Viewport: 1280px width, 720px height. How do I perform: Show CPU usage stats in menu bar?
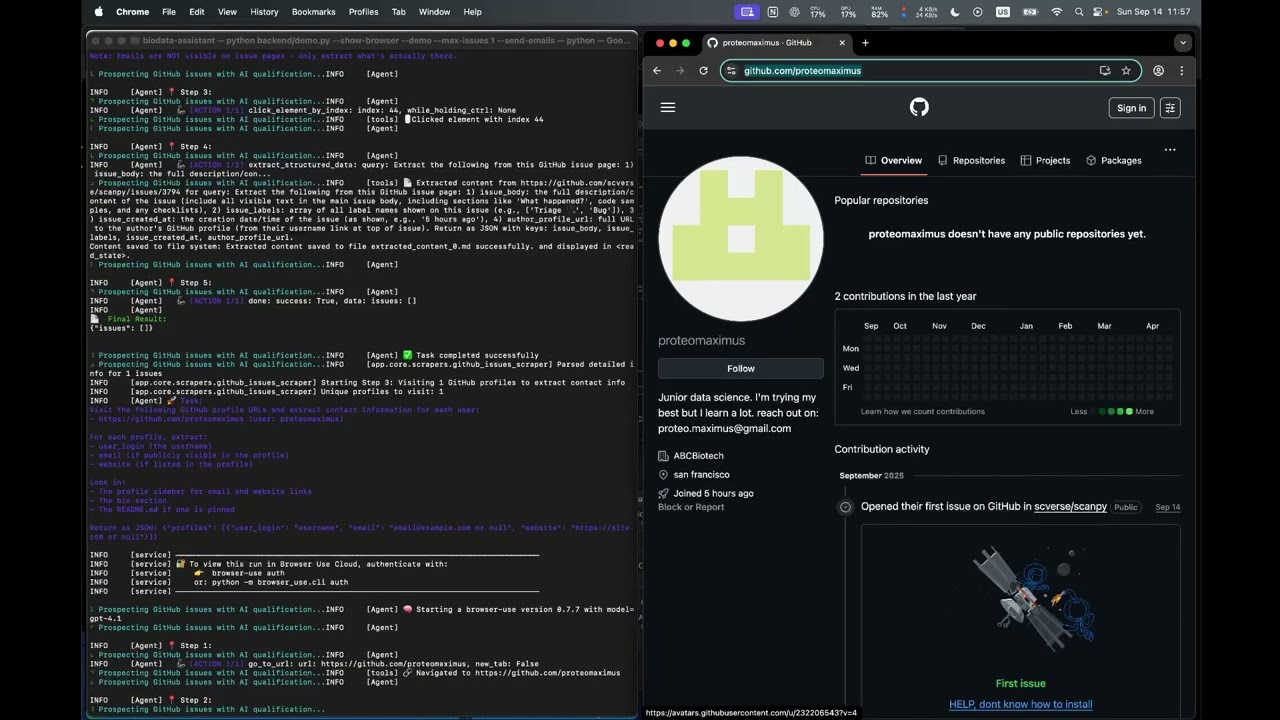coord(817,12)
